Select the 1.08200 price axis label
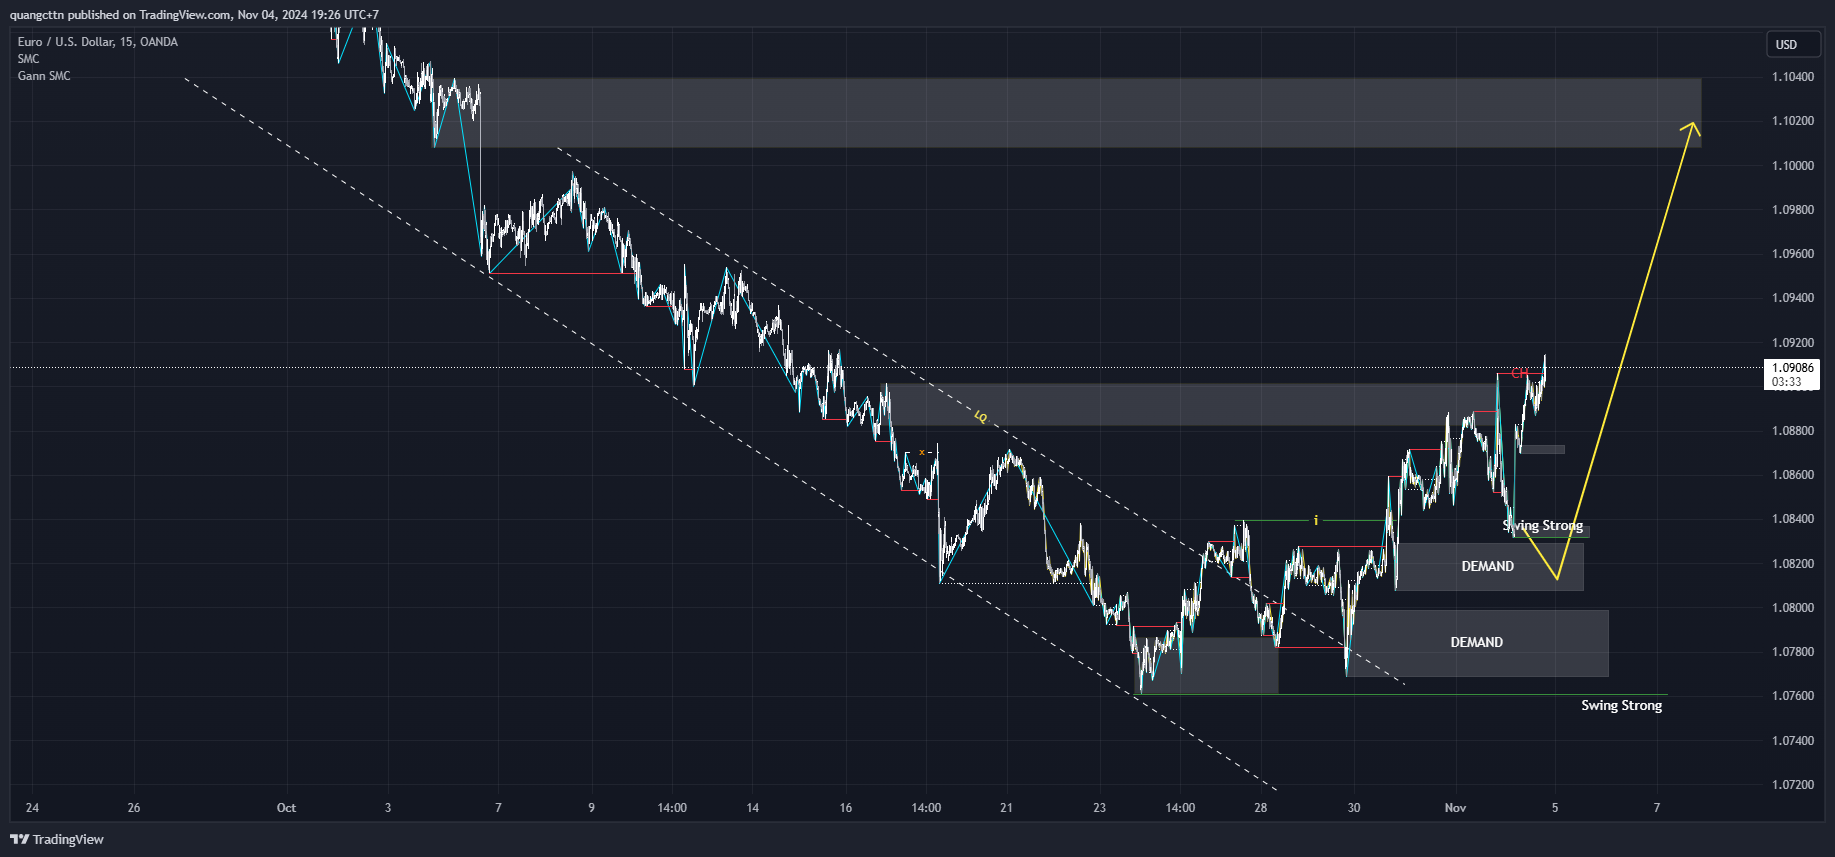1835x857 pixels. click(x=1792, y=564)
